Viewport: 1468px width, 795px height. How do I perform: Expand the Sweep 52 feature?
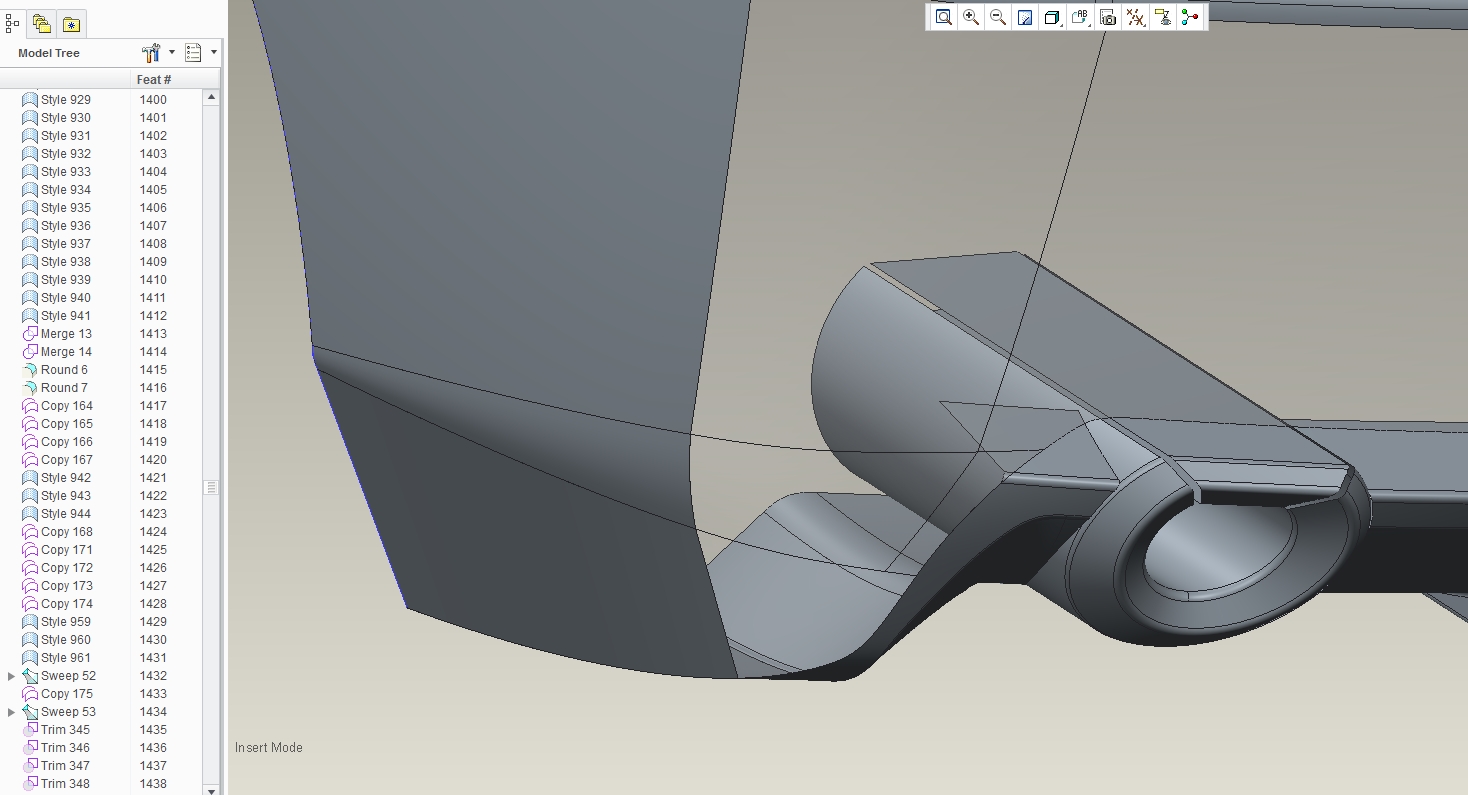[11, 676]
